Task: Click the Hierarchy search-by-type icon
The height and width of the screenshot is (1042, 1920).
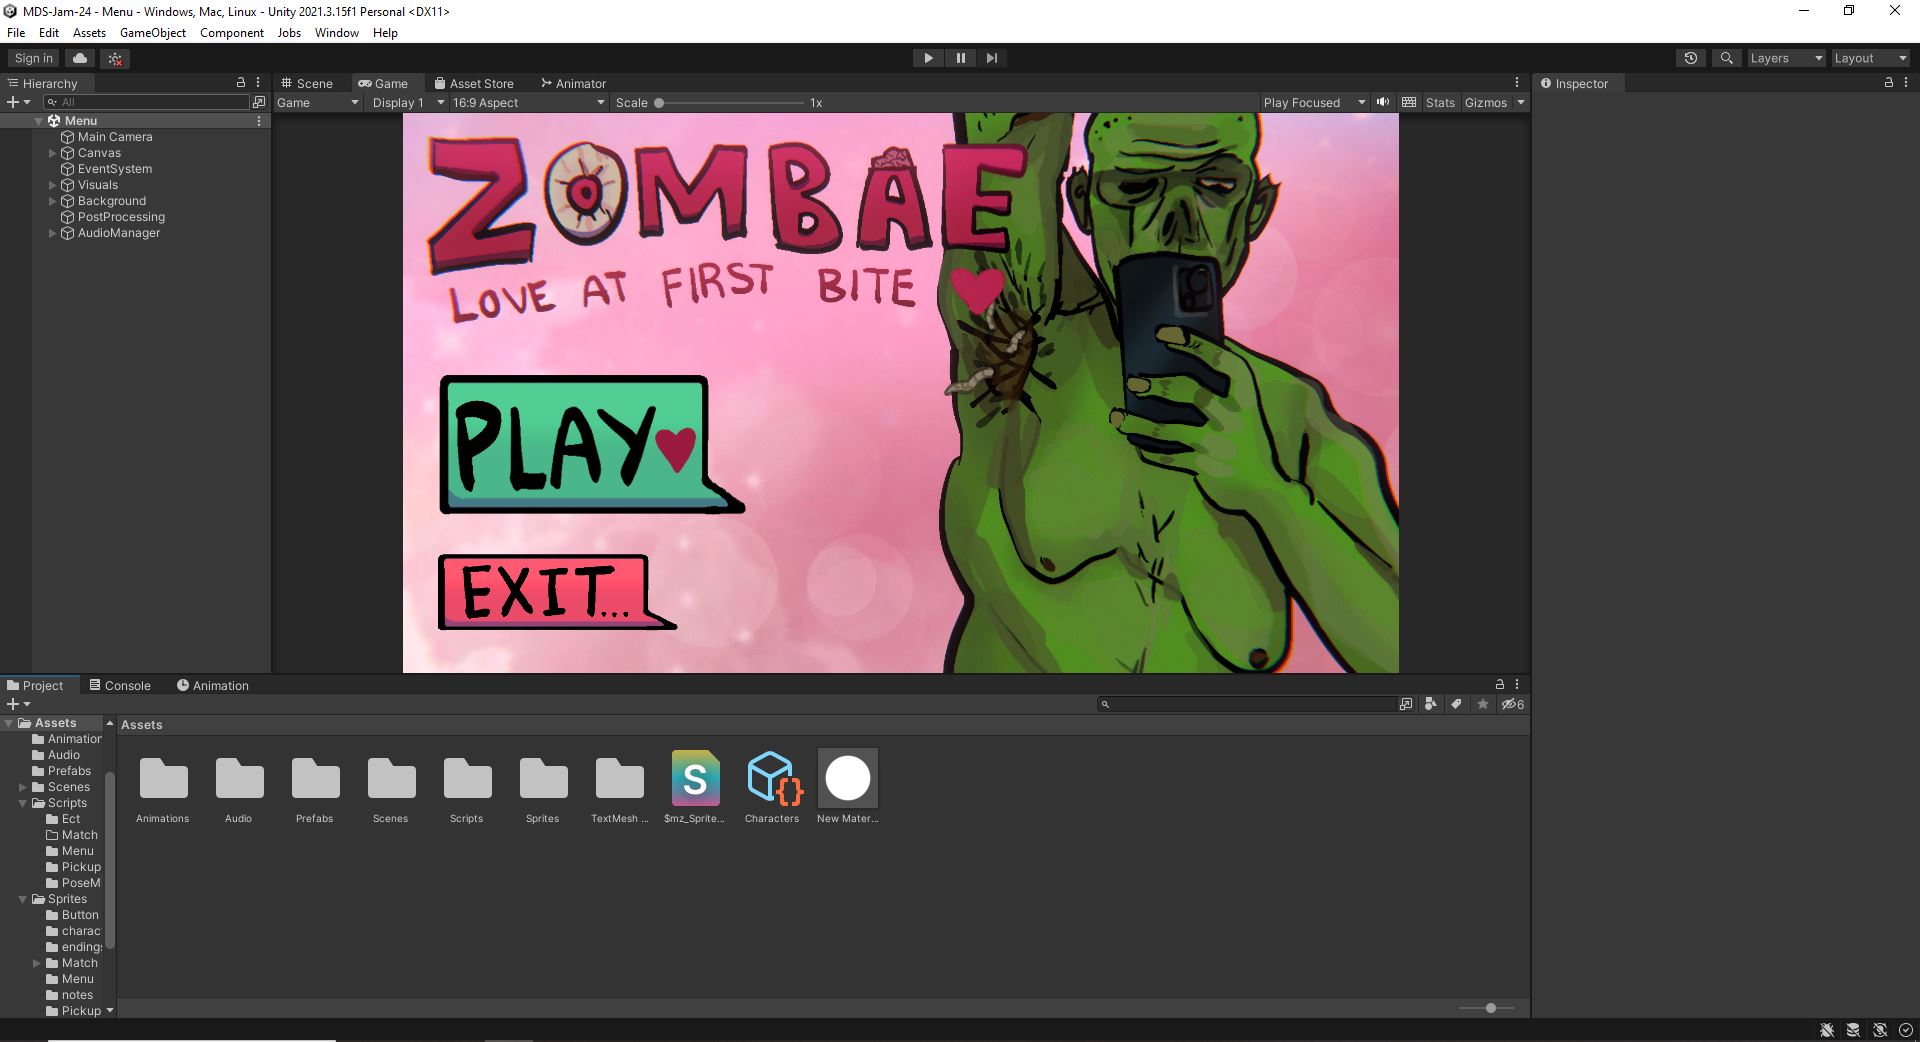Action: click(x=259, y=102)
